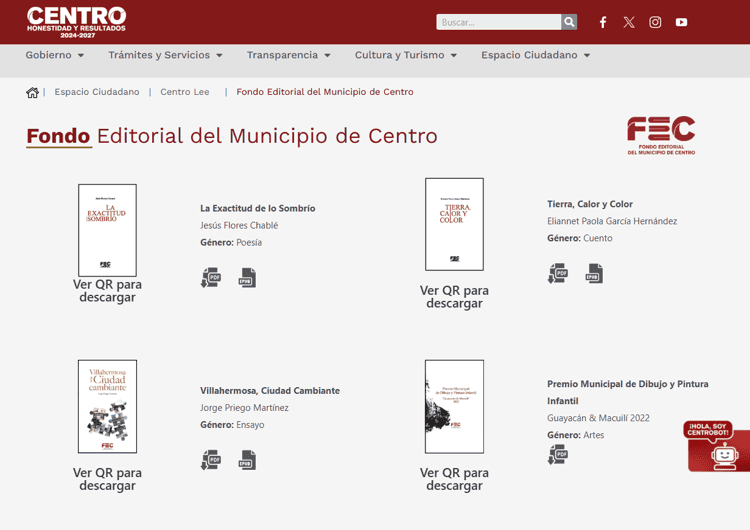
Task: Click the YouTube icon in header
Action: pyautogui.click(x=681, y=22)
